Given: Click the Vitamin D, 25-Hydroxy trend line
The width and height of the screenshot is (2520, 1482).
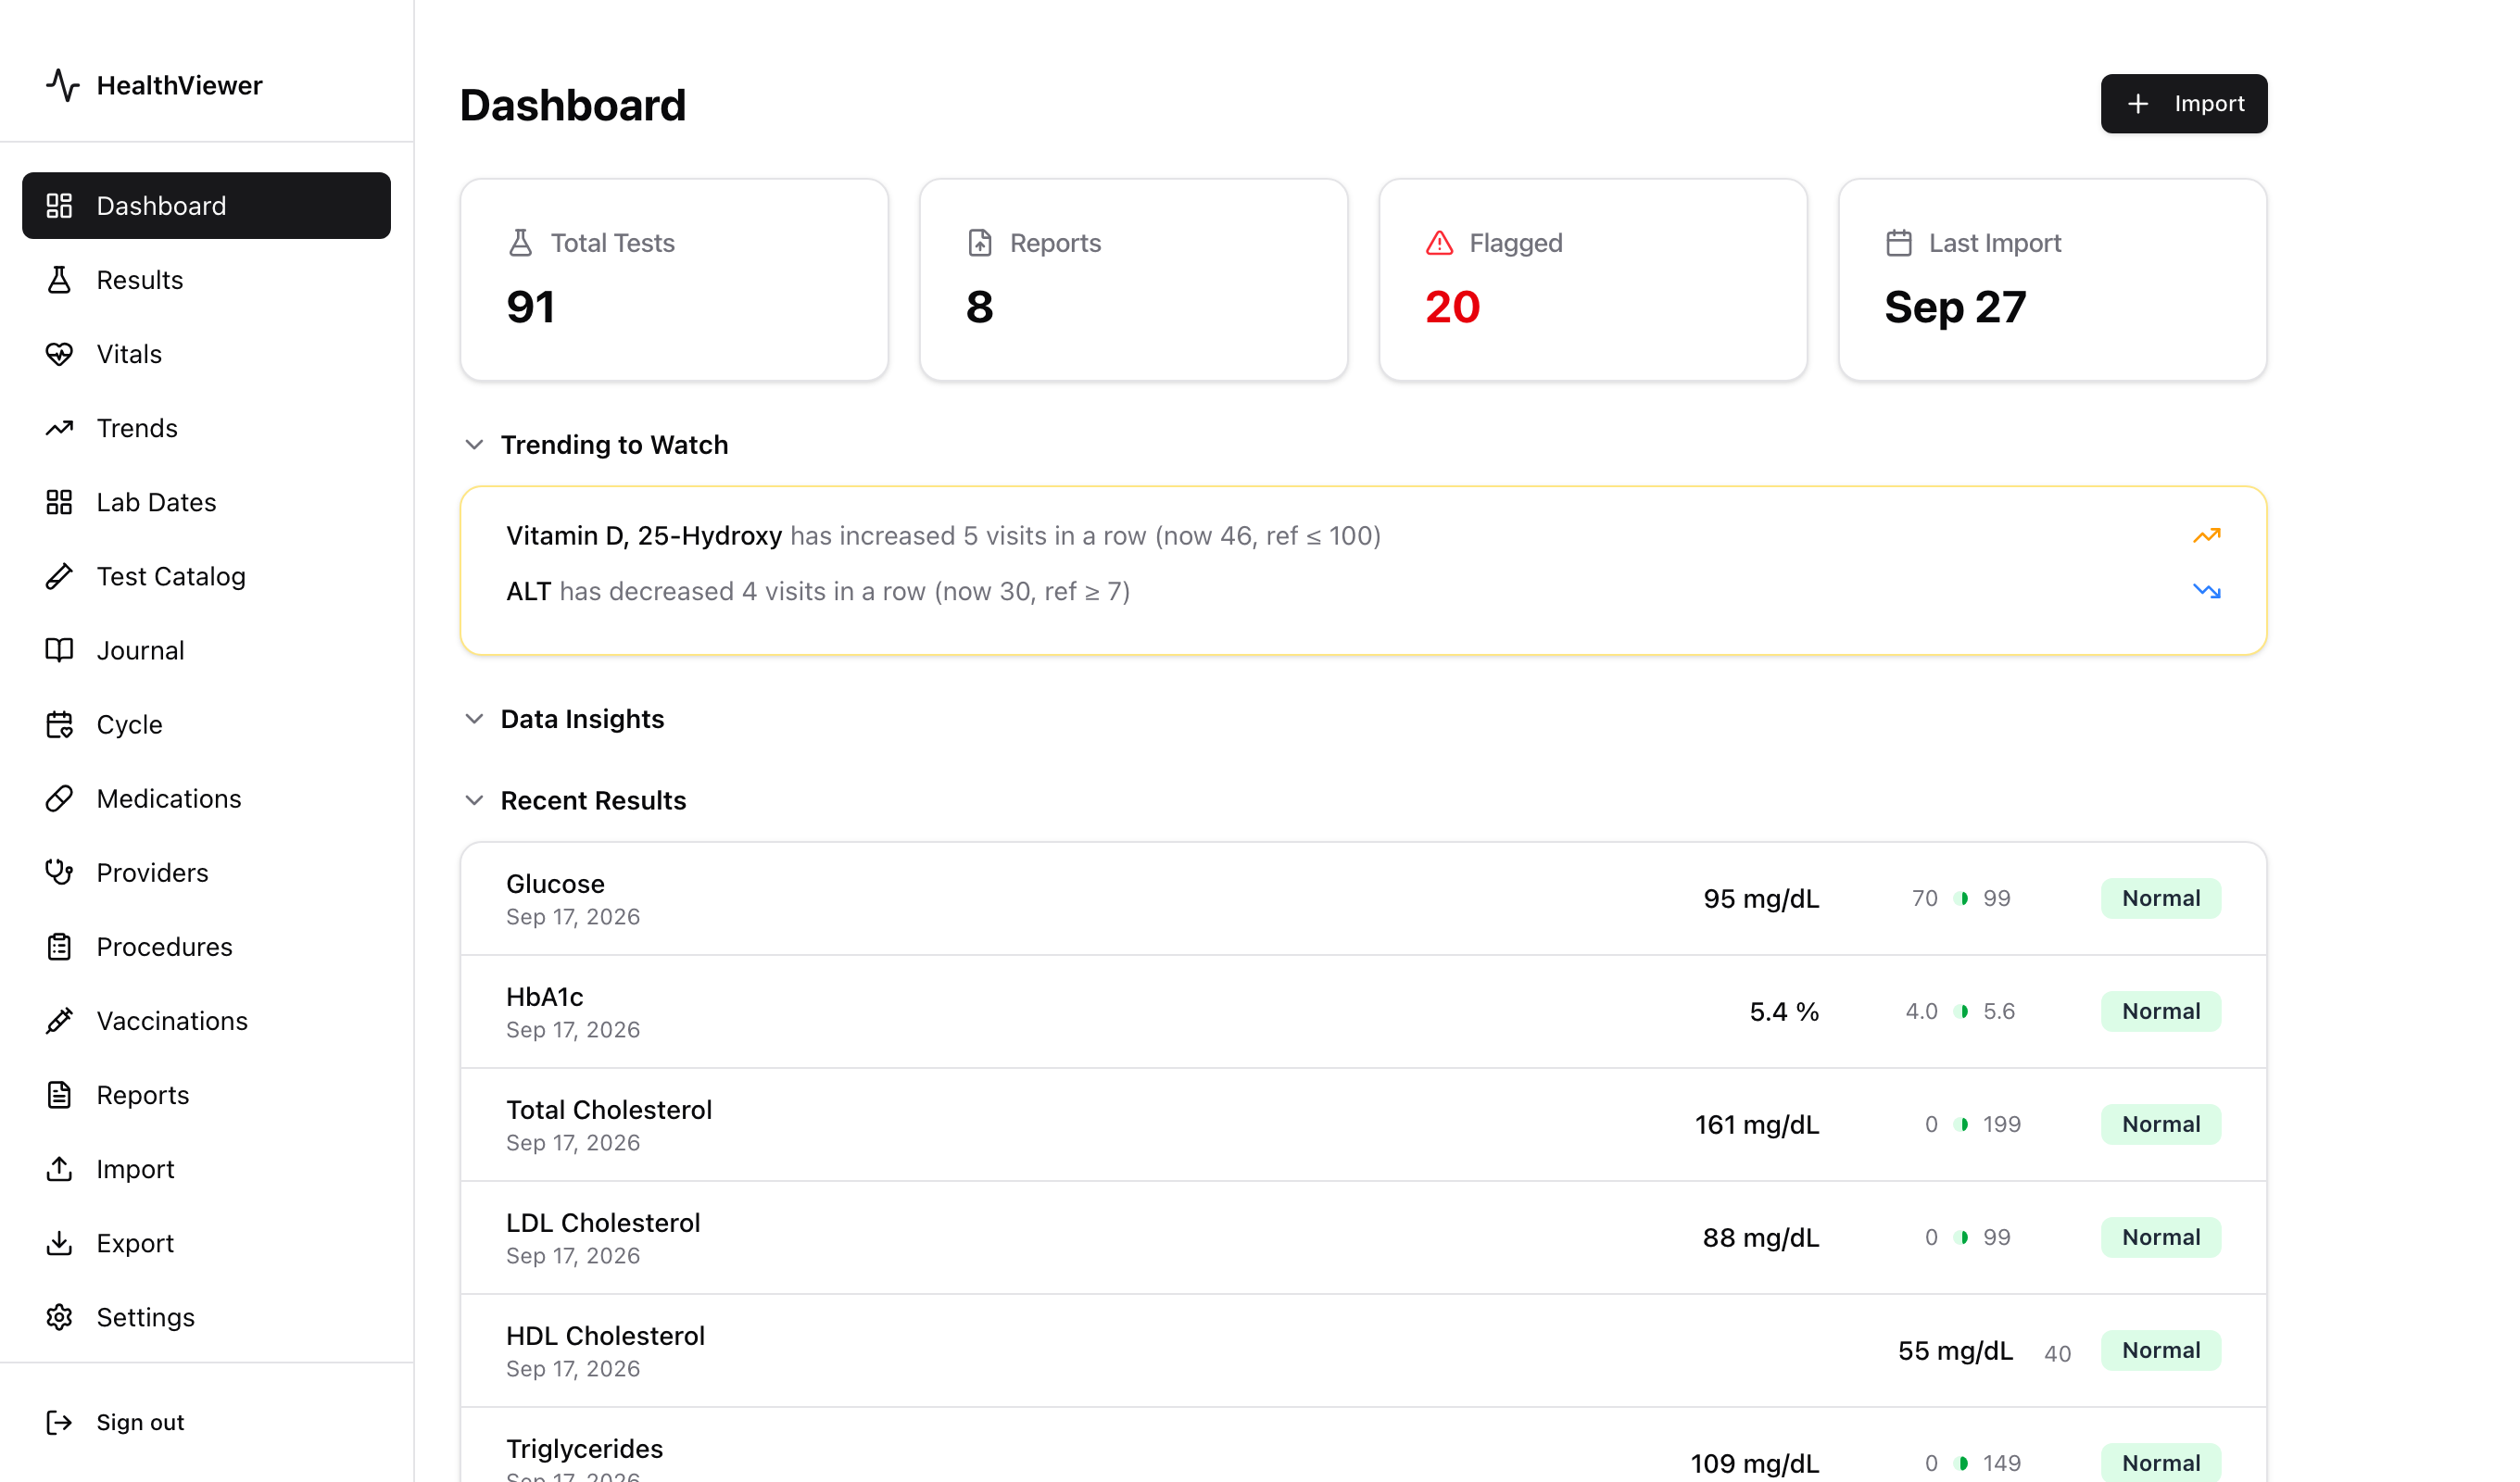Looking at the screenshot, I should 943,536.
